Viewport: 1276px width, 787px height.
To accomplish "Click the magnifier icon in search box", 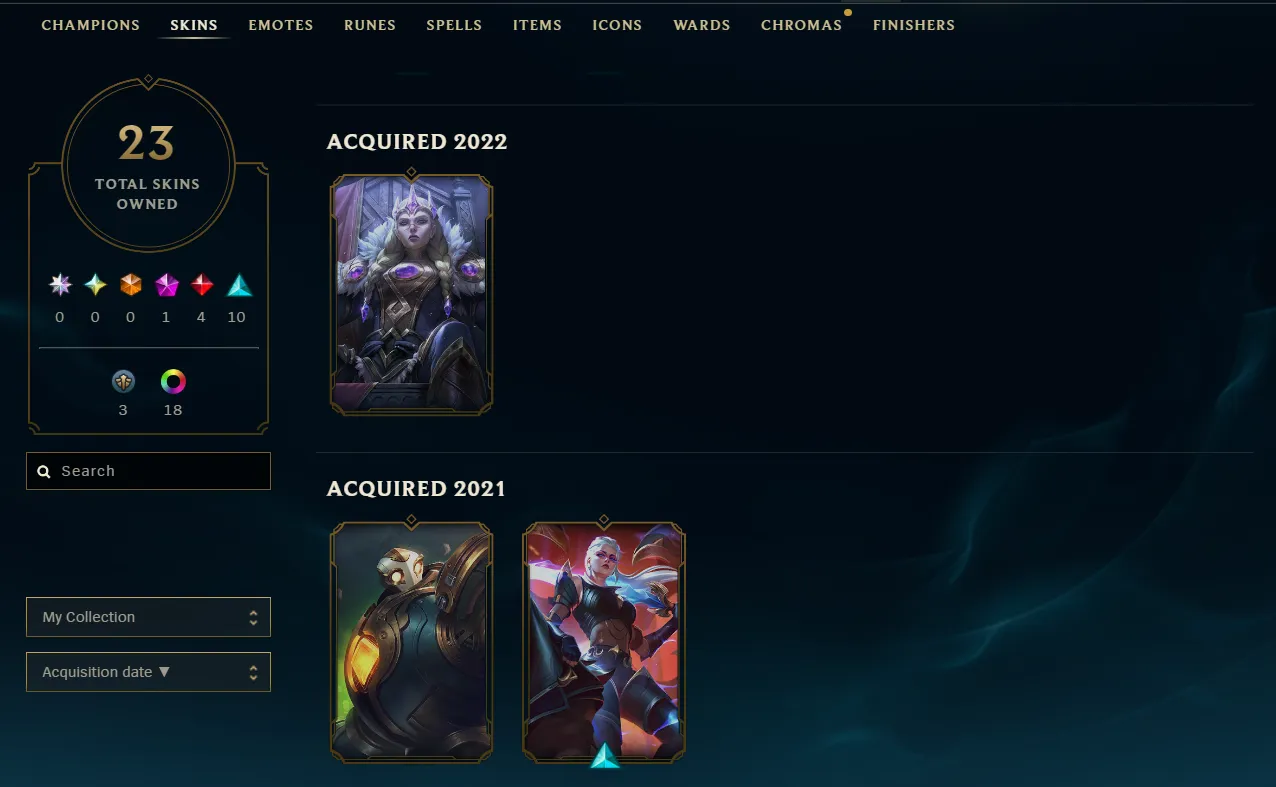I will [44, 471].
